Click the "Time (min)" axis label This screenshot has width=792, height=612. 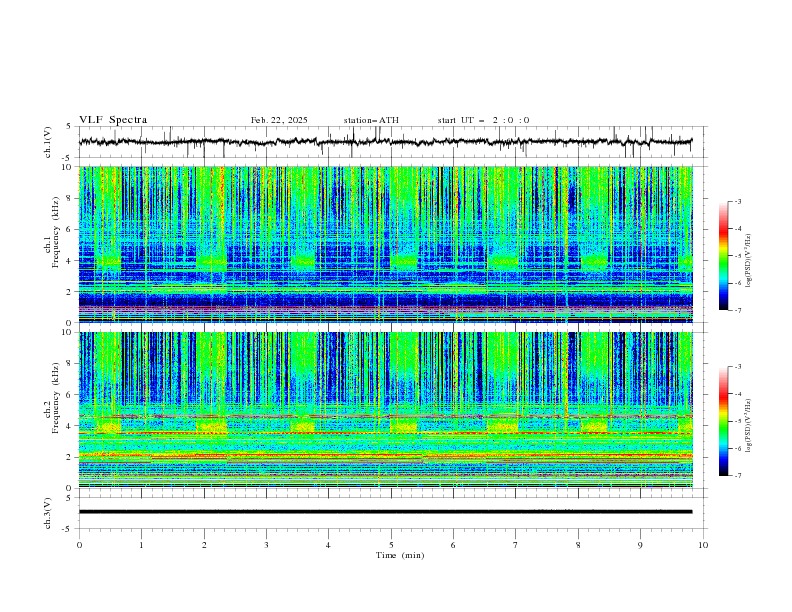pyautogui.click(x=400, y=555)
